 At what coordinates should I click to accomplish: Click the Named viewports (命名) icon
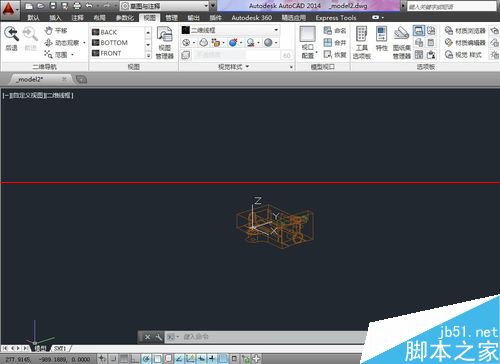(328, 31)
